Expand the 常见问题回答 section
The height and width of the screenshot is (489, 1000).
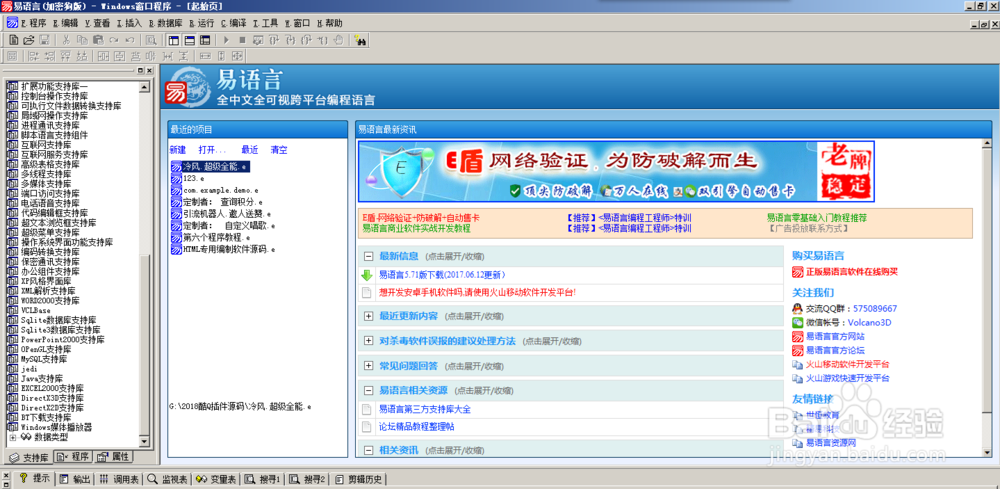tap(368, 365)
